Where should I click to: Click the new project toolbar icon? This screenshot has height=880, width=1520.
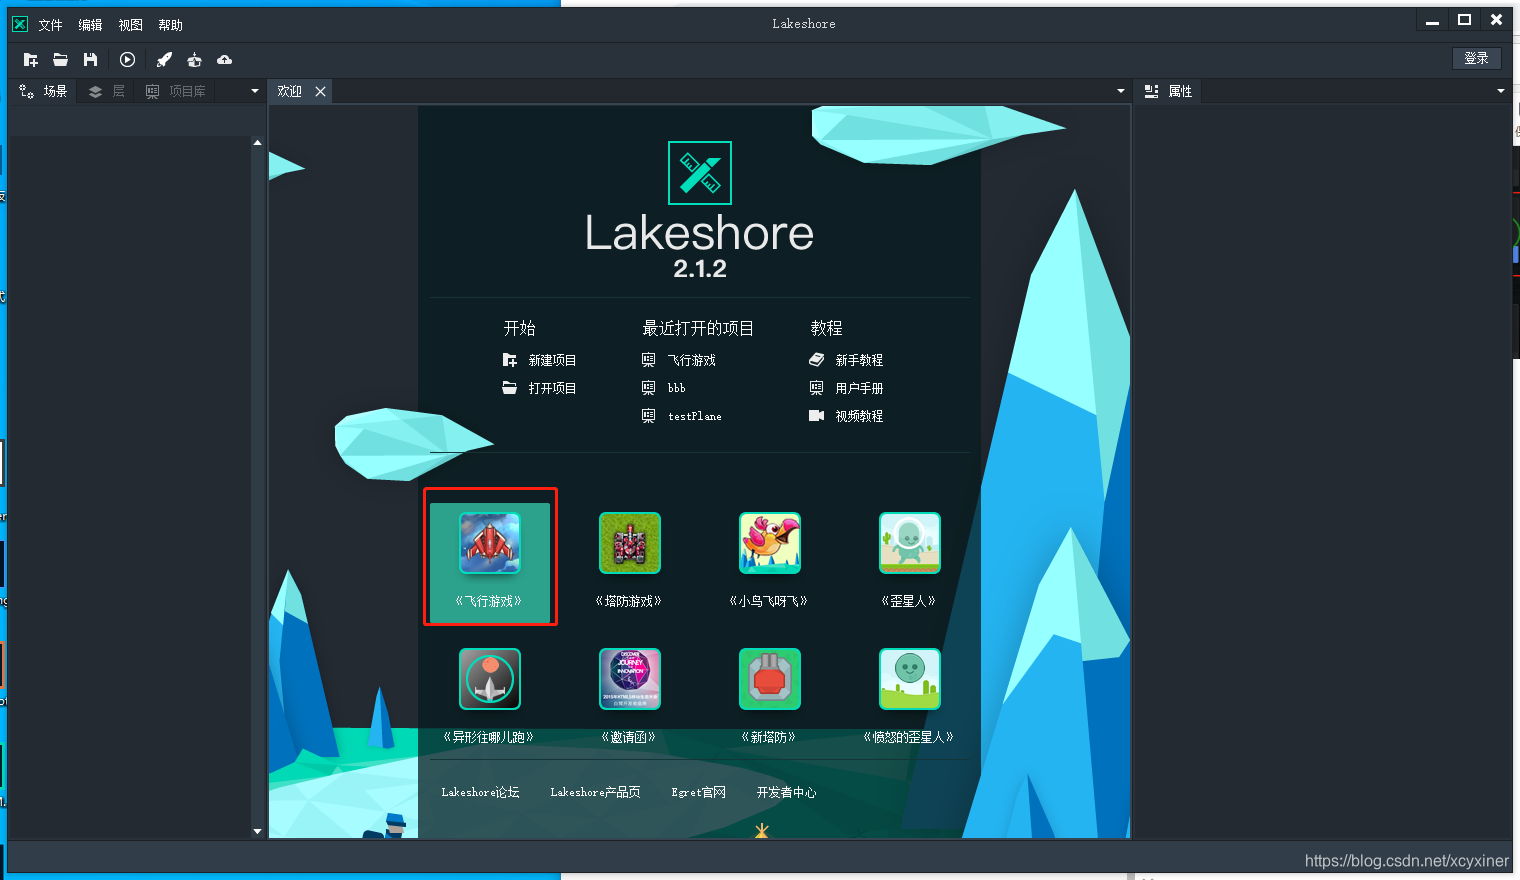coord(31,60)
